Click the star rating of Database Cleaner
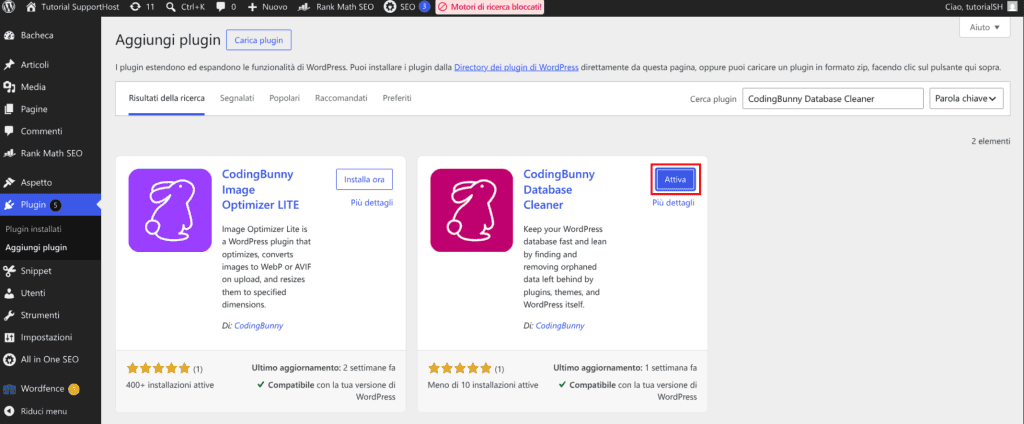Screen dimensions: 1024x424 click(x=460, y=368)
